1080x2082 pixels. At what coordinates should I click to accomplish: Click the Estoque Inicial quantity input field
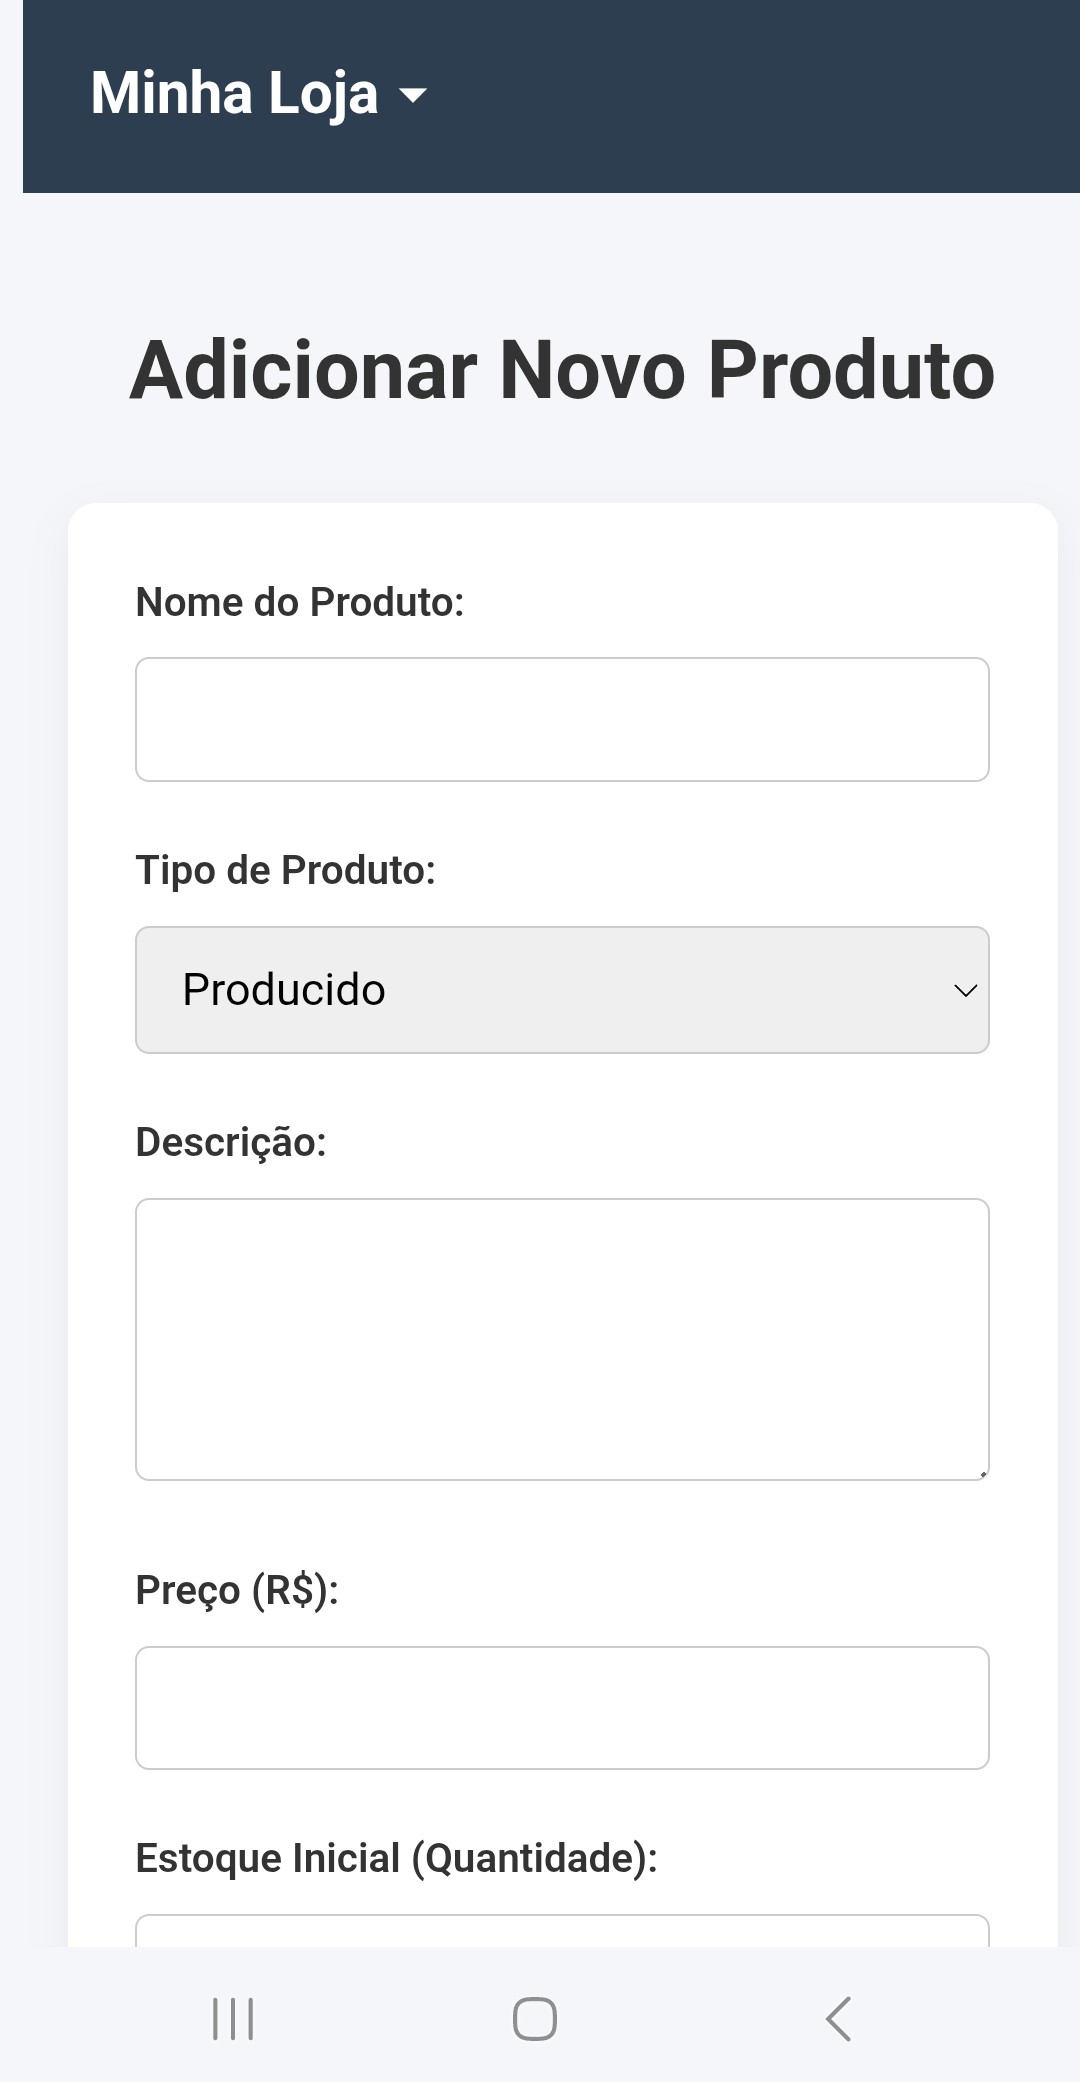(x=562, y=1930)
